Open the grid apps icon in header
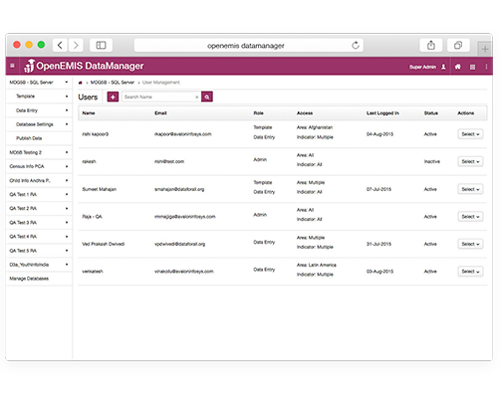Image resolution: width=500 pixels, height=394 pixels. [x=472, y=67]
